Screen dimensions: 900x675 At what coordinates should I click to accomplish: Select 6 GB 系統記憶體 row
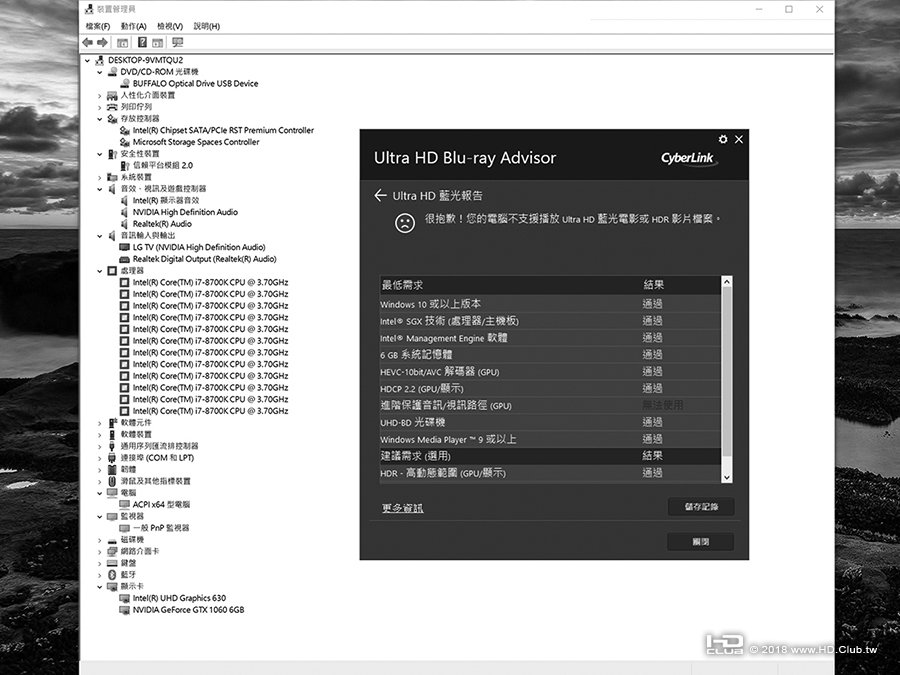coord(550,355)
